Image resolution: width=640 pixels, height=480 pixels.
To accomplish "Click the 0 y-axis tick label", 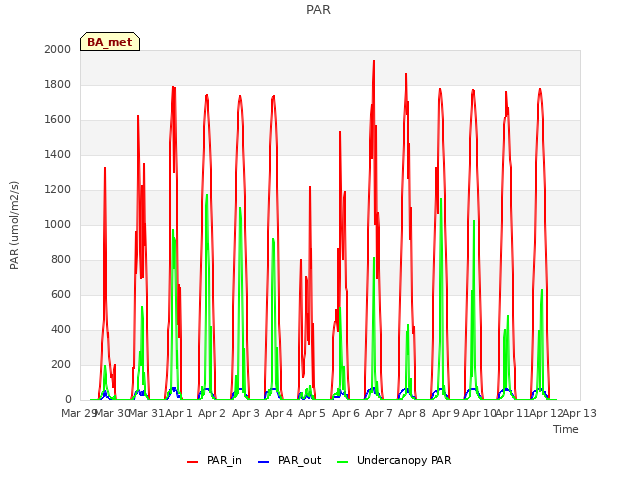I will [x=68, y=399].
